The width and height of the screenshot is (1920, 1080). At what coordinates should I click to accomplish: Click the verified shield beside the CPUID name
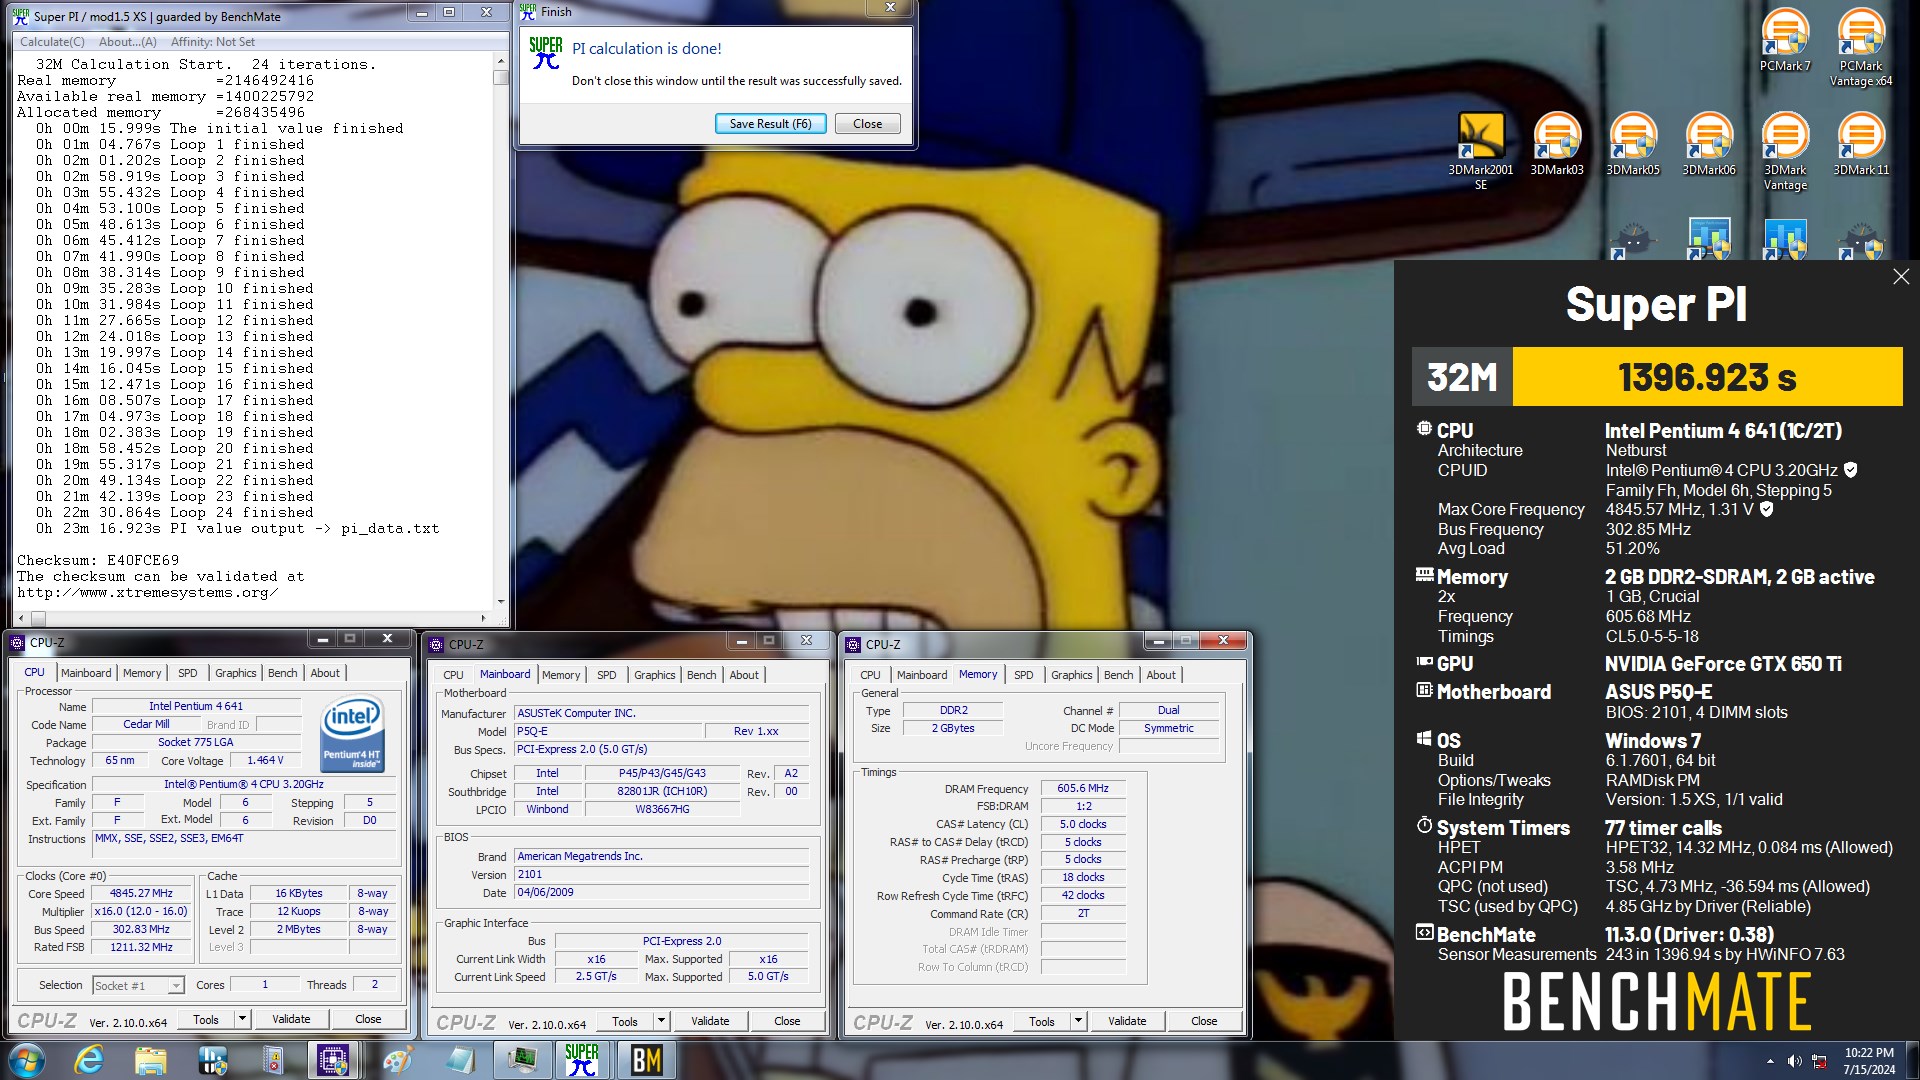click(x=1850, y=470)
